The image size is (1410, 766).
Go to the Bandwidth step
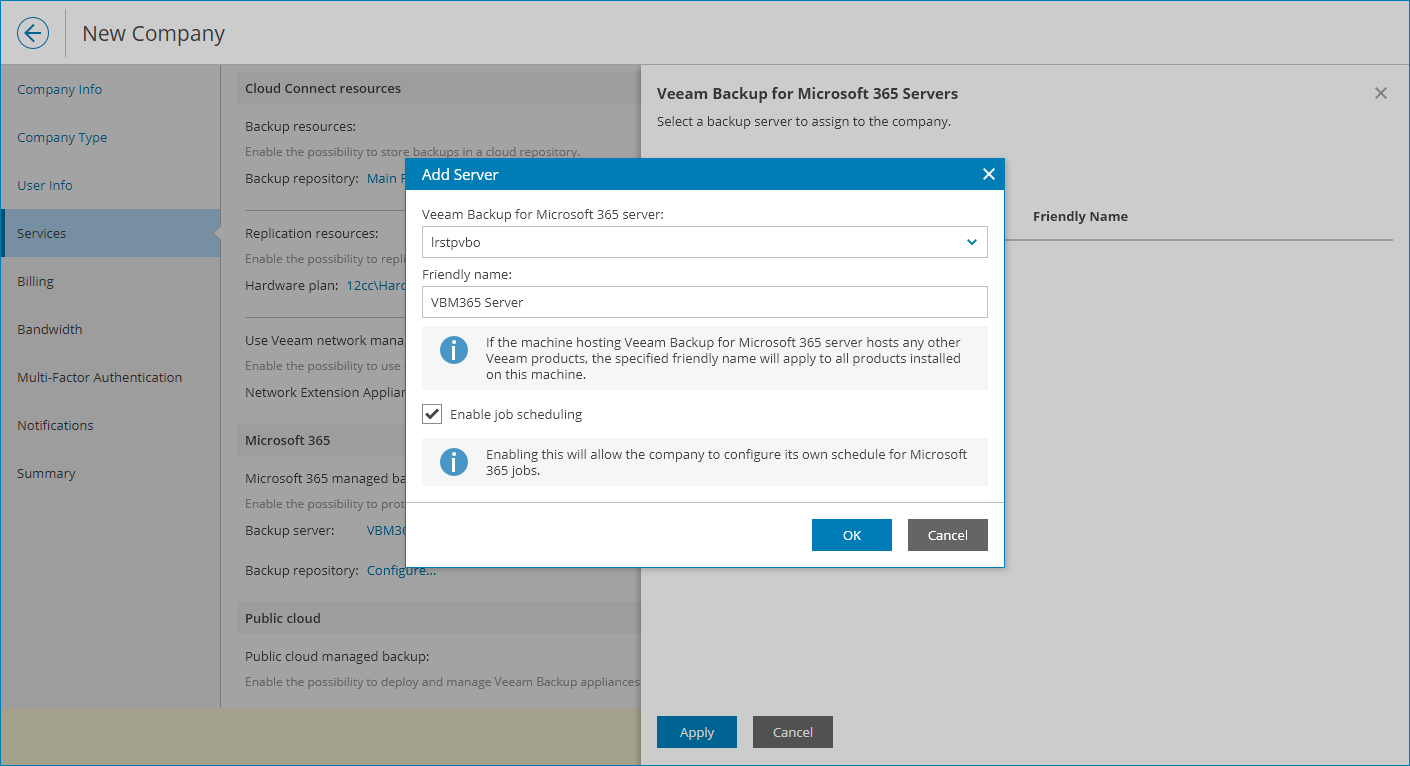50,329
